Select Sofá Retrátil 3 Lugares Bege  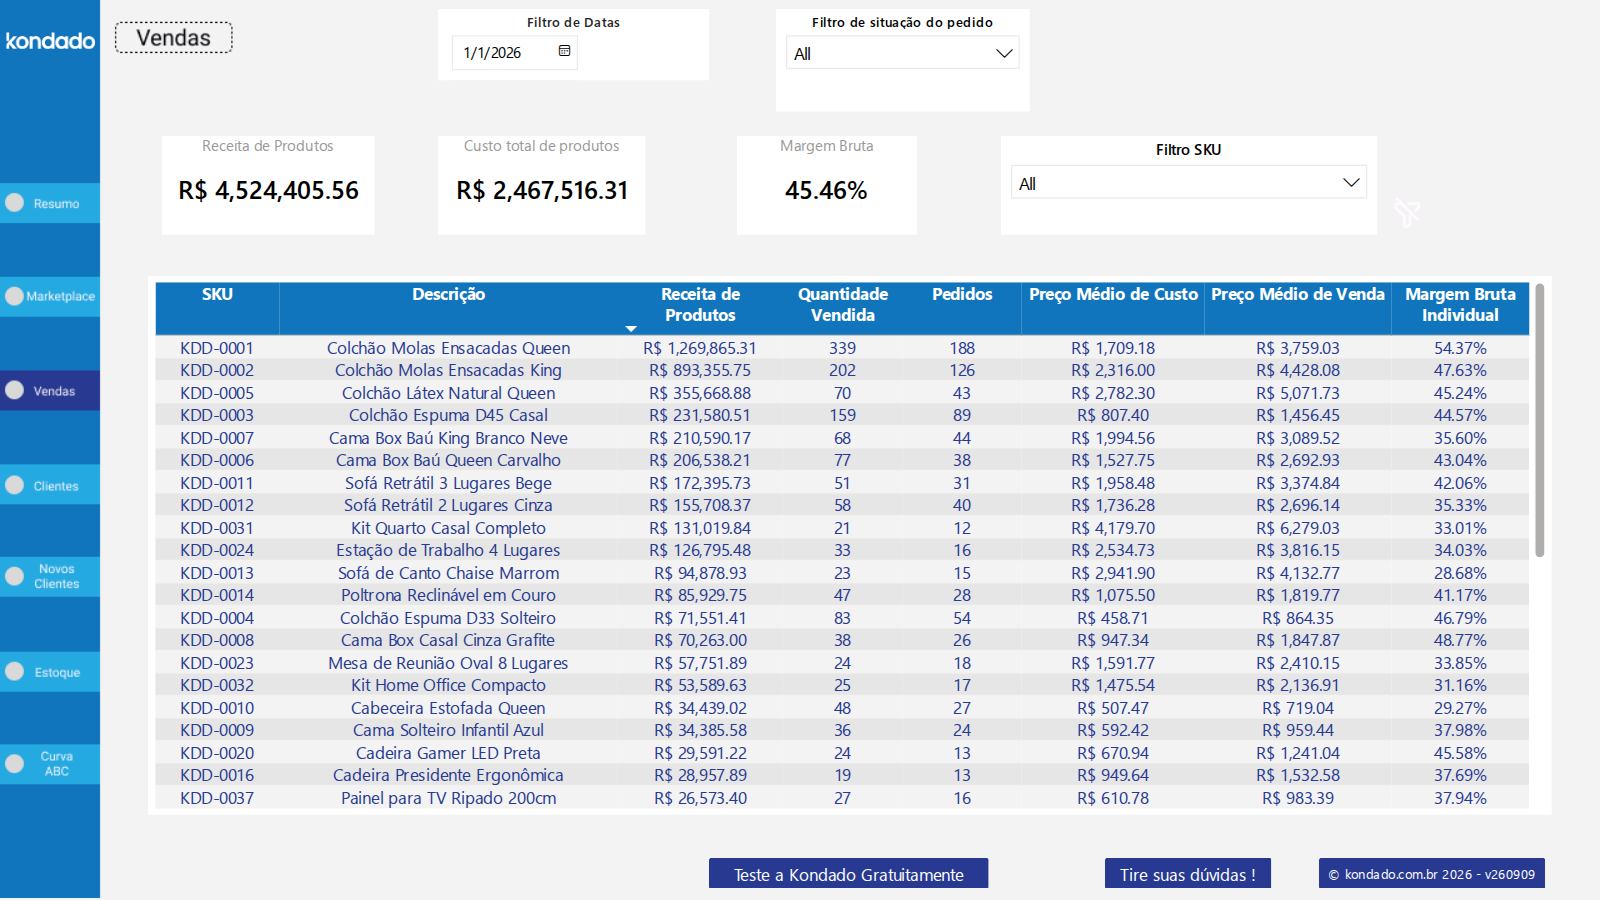448,483
